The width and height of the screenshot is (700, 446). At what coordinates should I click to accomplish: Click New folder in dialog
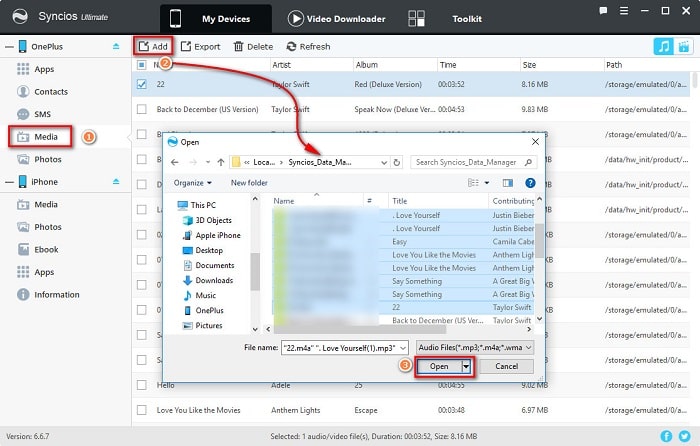pyautogui.click(x=249, y=183)
